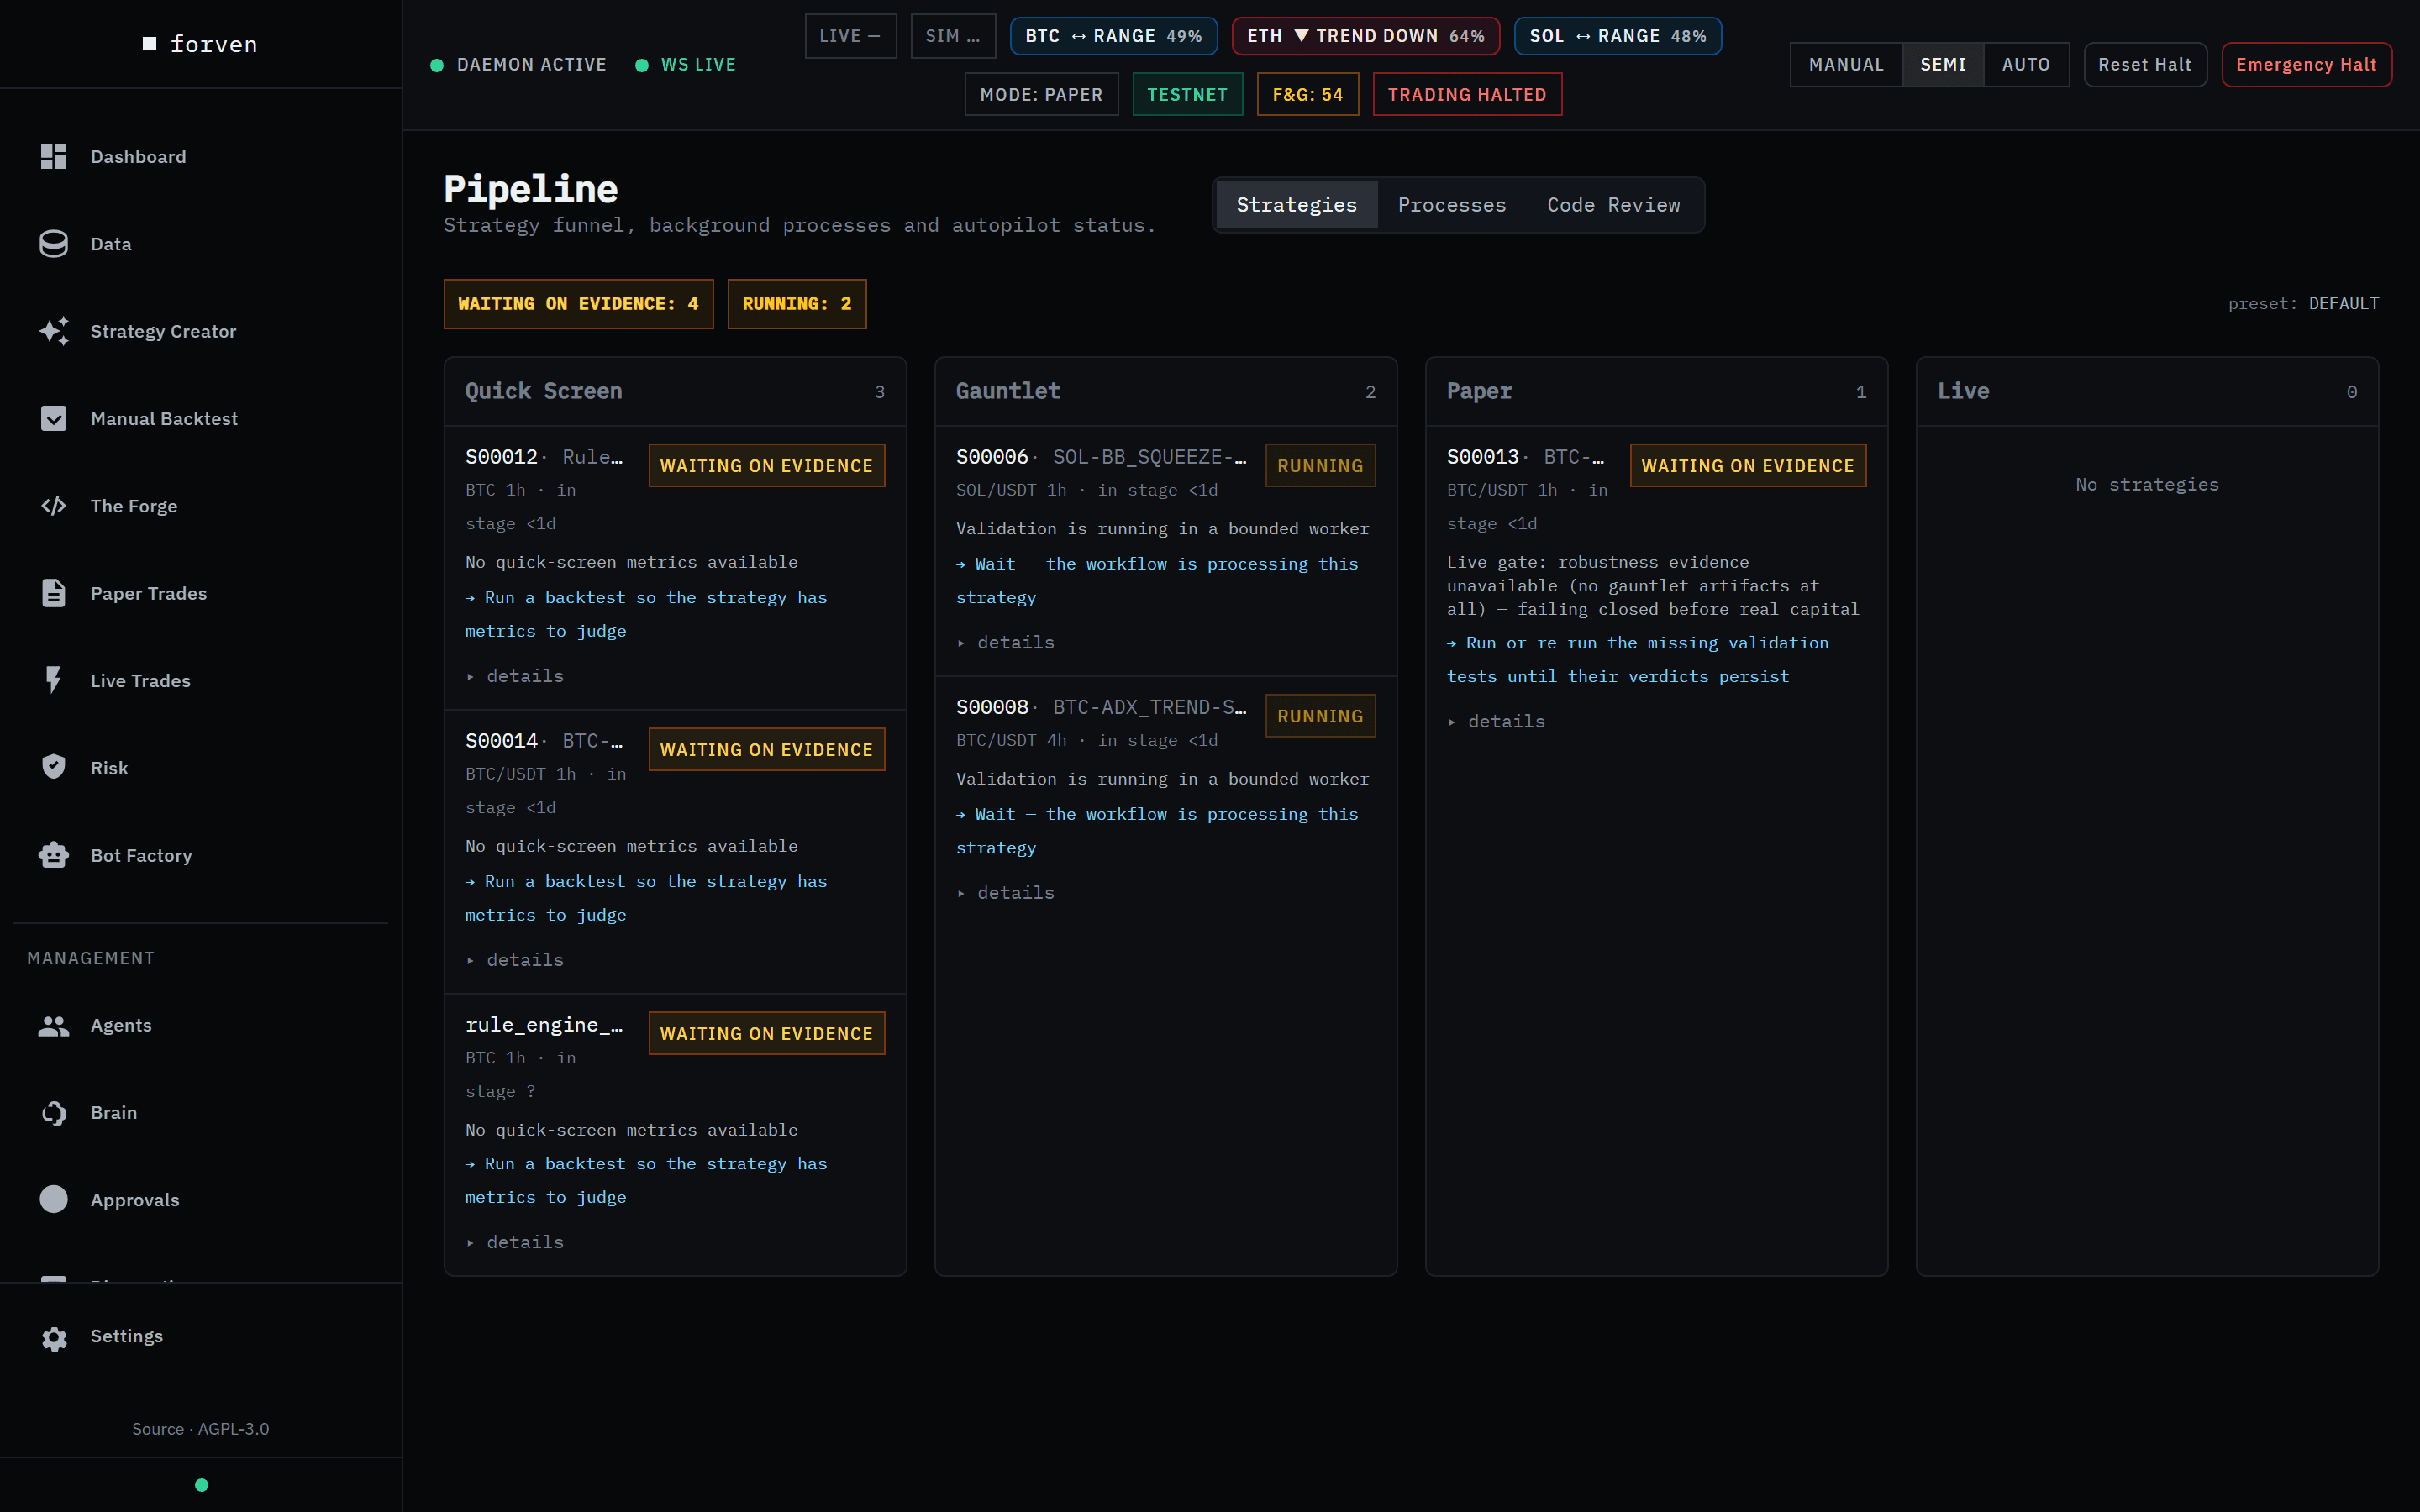
Task: Open the Approvals management page
Action: click(x=200, y=1199)
